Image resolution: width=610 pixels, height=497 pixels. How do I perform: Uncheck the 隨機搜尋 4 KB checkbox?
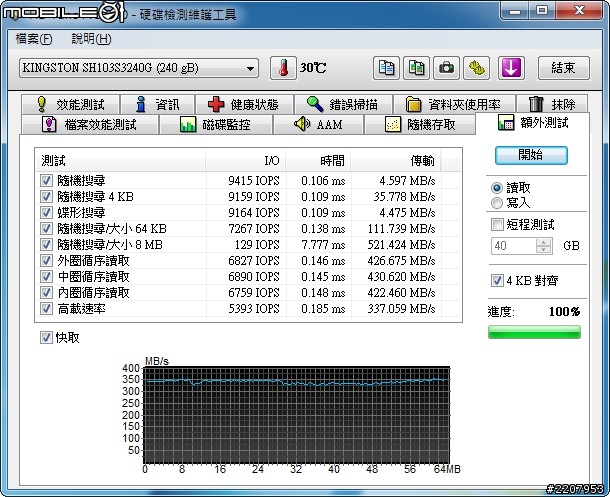point(46,196)
